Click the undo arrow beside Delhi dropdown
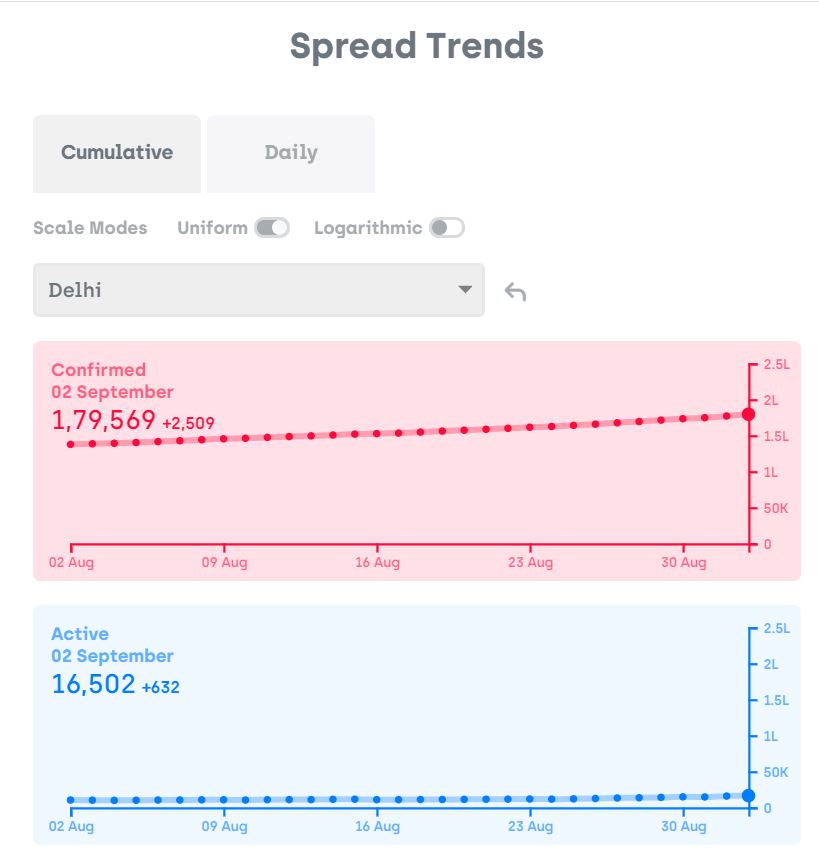 (515, 292)
